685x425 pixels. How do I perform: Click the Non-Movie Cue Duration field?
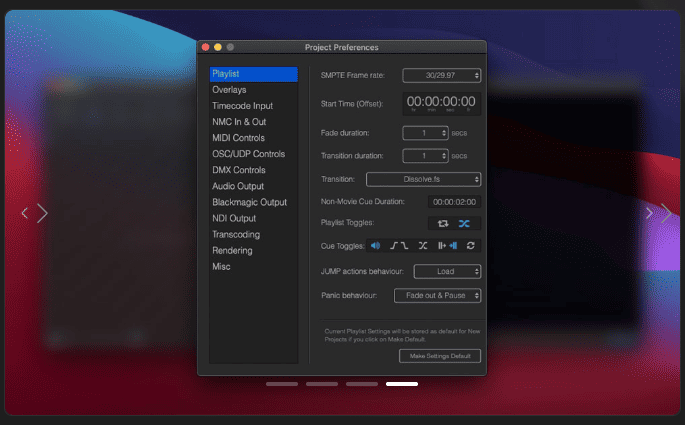pyautogui.click(x=454, y=202)
